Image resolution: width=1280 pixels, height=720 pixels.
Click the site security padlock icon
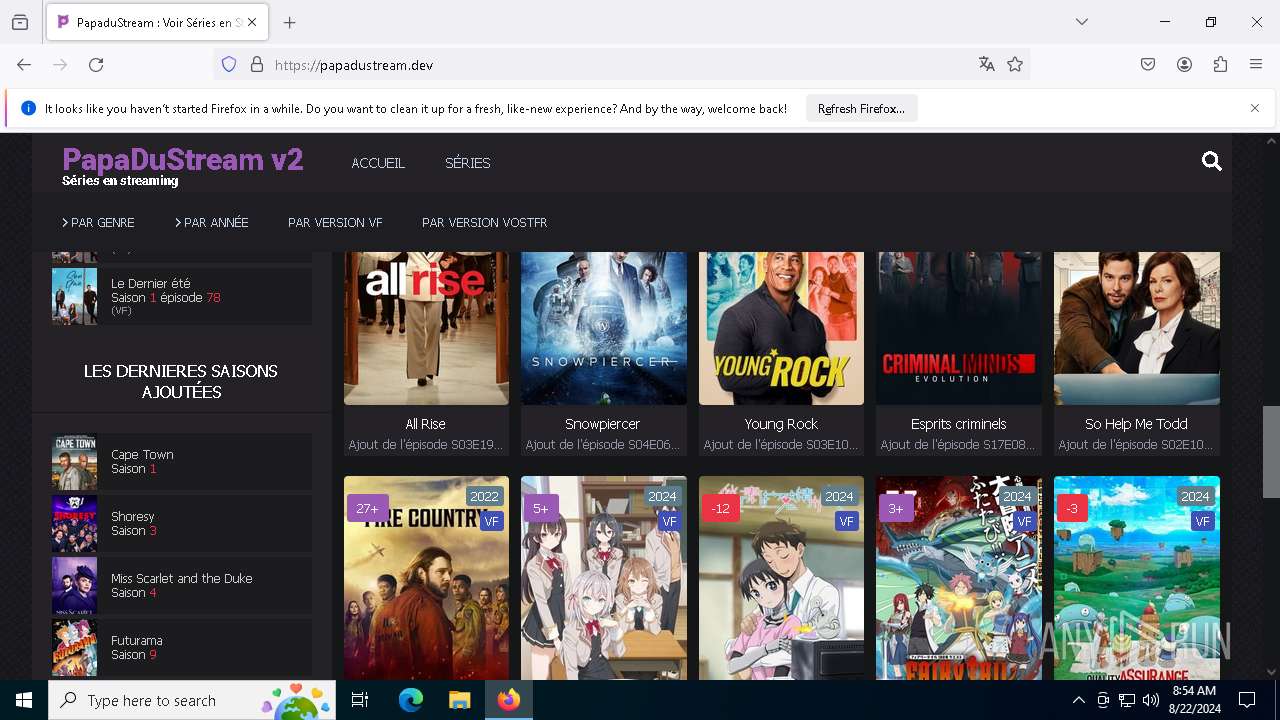click(x=257, y=65)
